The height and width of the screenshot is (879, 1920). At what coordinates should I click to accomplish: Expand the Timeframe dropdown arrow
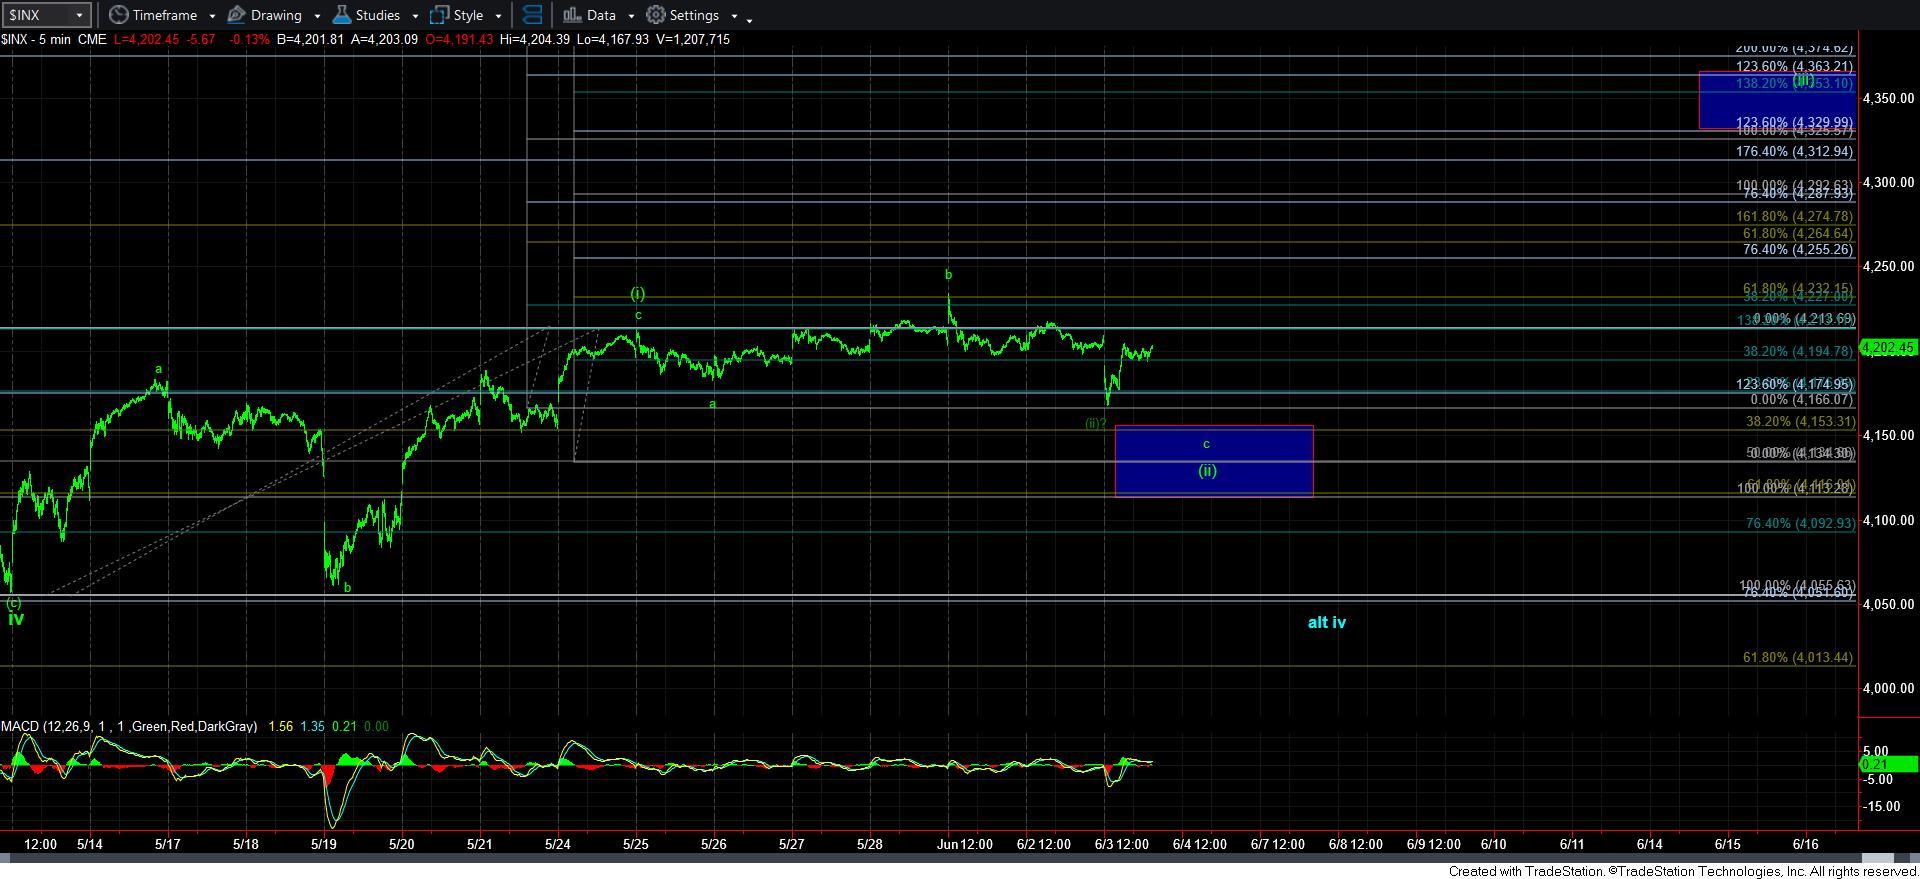pyautogui.click(x=212, y=16)
